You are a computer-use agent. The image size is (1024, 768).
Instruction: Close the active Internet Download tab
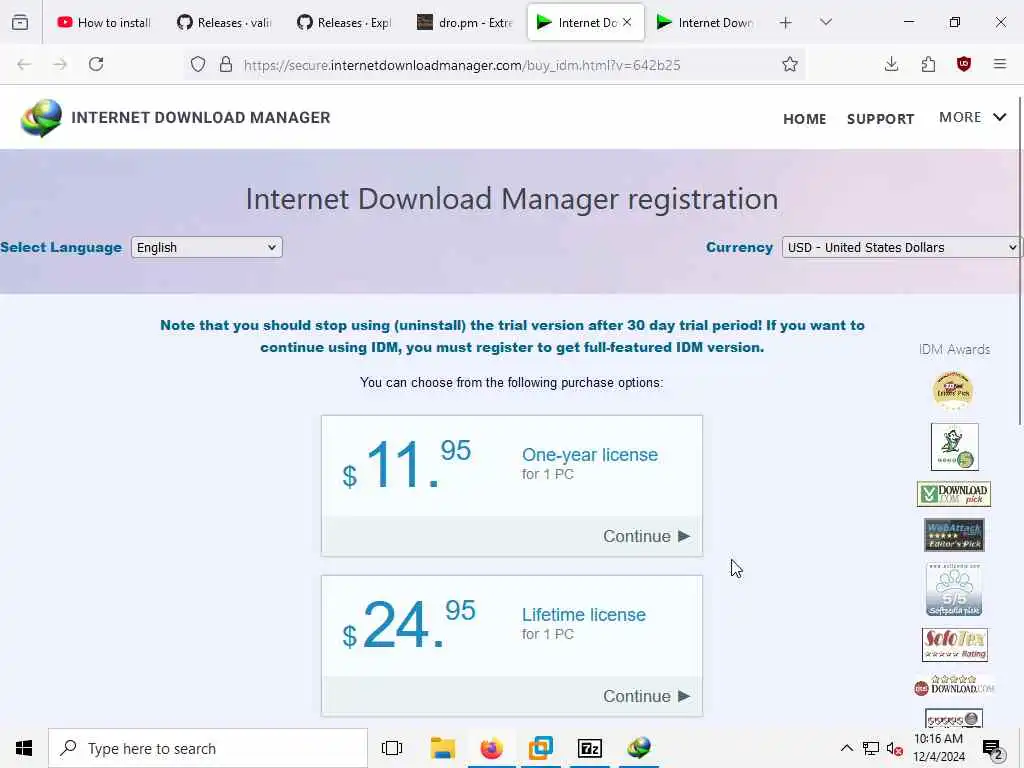[x=627, y=22]
